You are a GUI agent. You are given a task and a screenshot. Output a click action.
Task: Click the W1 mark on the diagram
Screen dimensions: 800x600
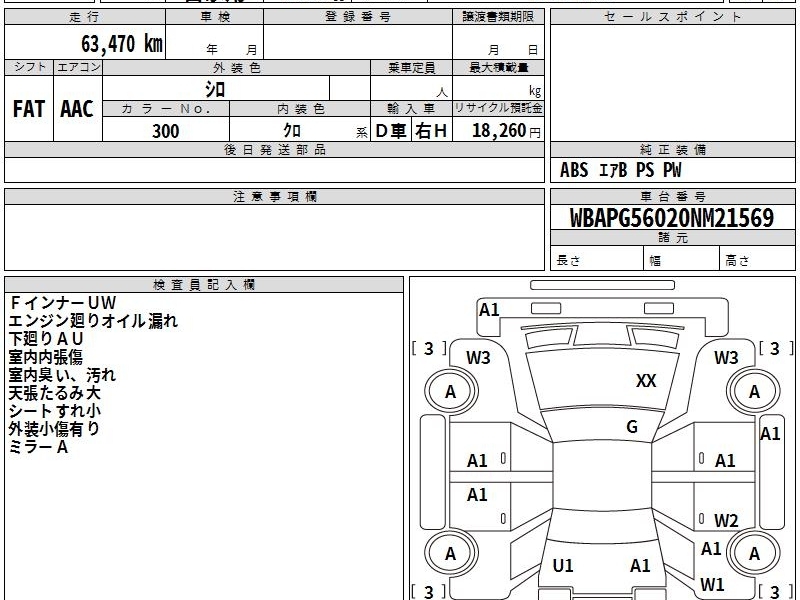click(x=712, y=584)
